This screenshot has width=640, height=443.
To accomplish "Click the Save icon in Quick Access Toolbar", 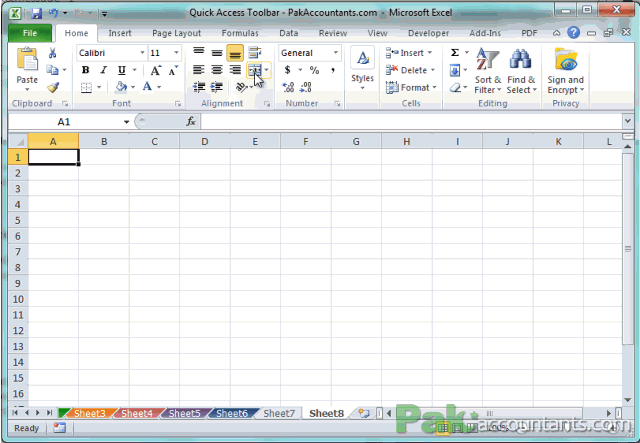I will pos(37,13).
